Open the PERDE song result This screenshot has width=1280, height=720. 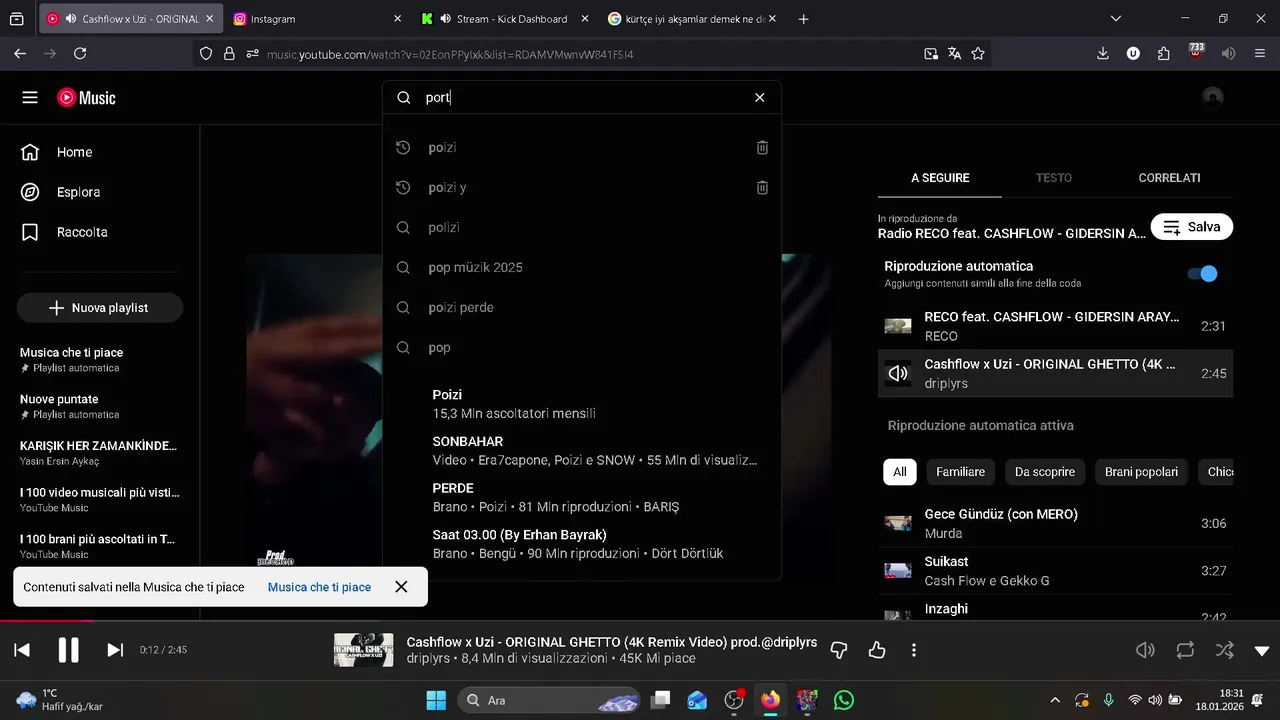click(582, 497)
